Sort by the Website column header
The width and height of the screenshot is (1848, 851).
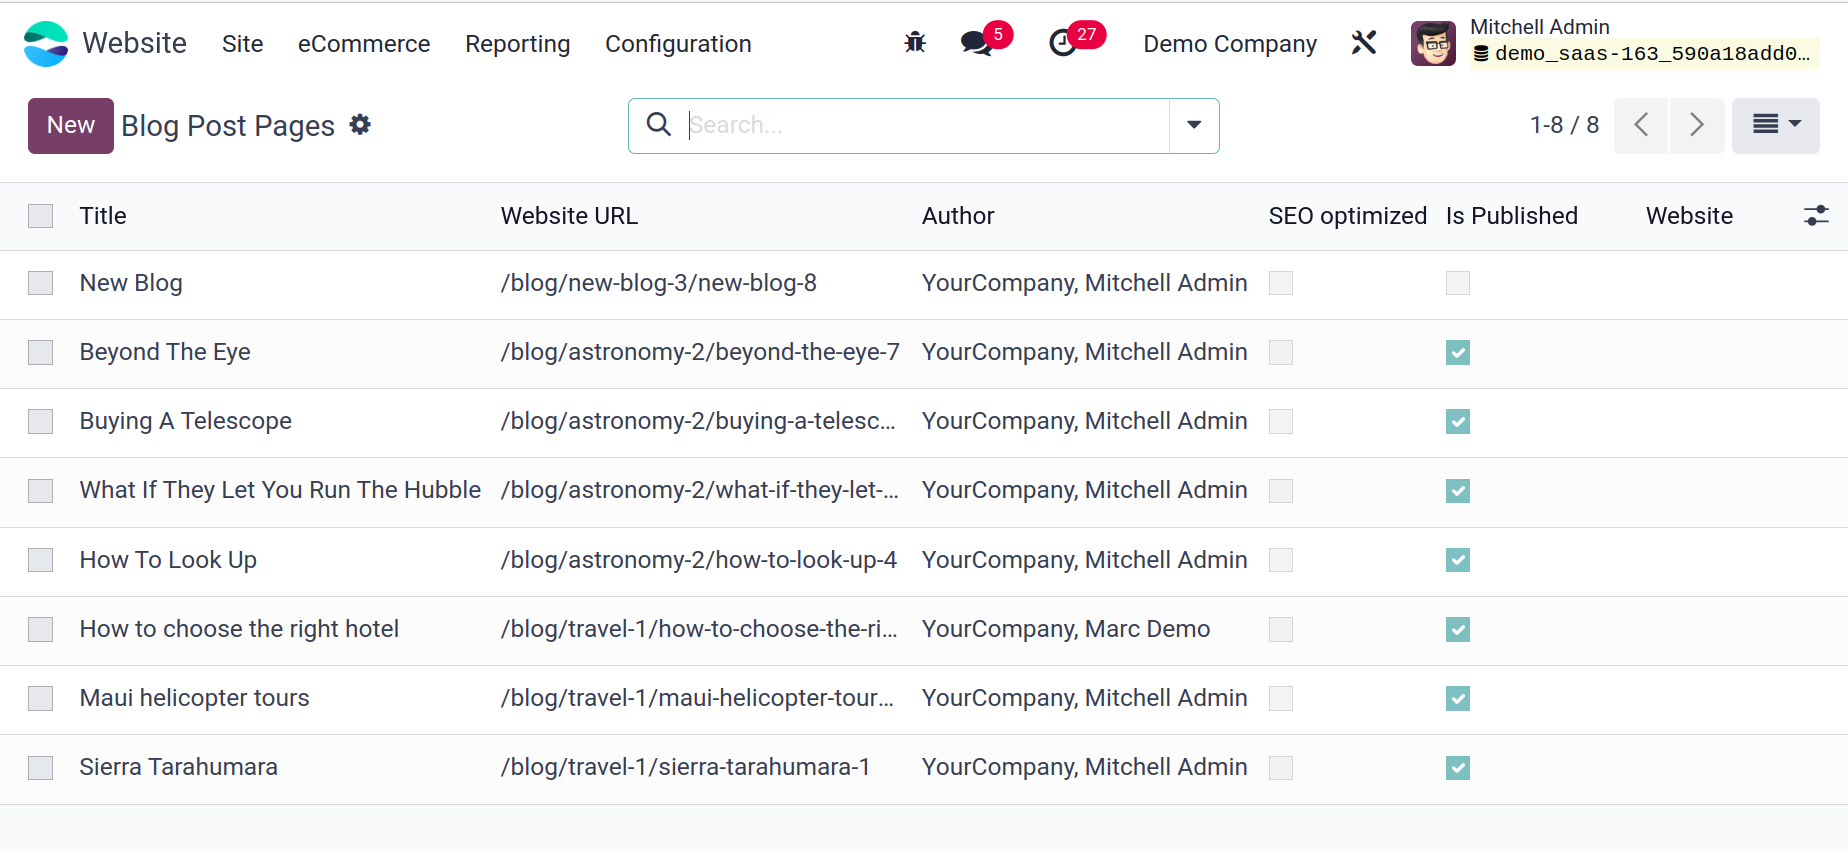tap(1689, 216)
